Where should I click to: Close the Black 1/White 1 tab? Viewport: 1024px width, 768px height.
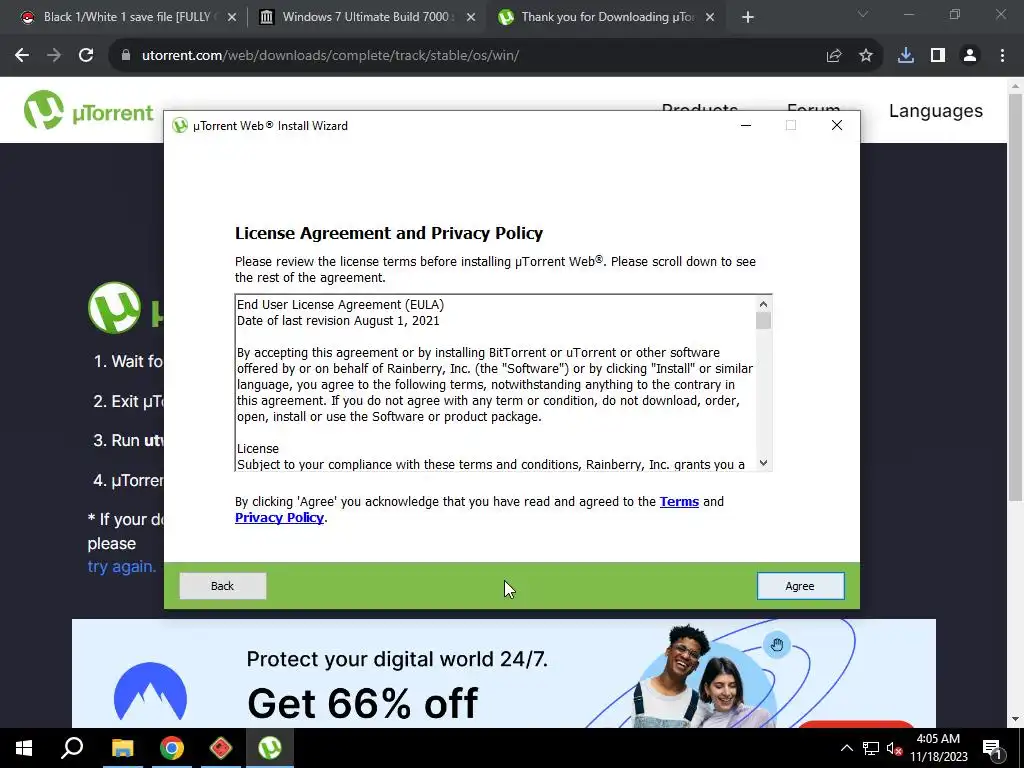pyautogui.click(x=232, y=18)
